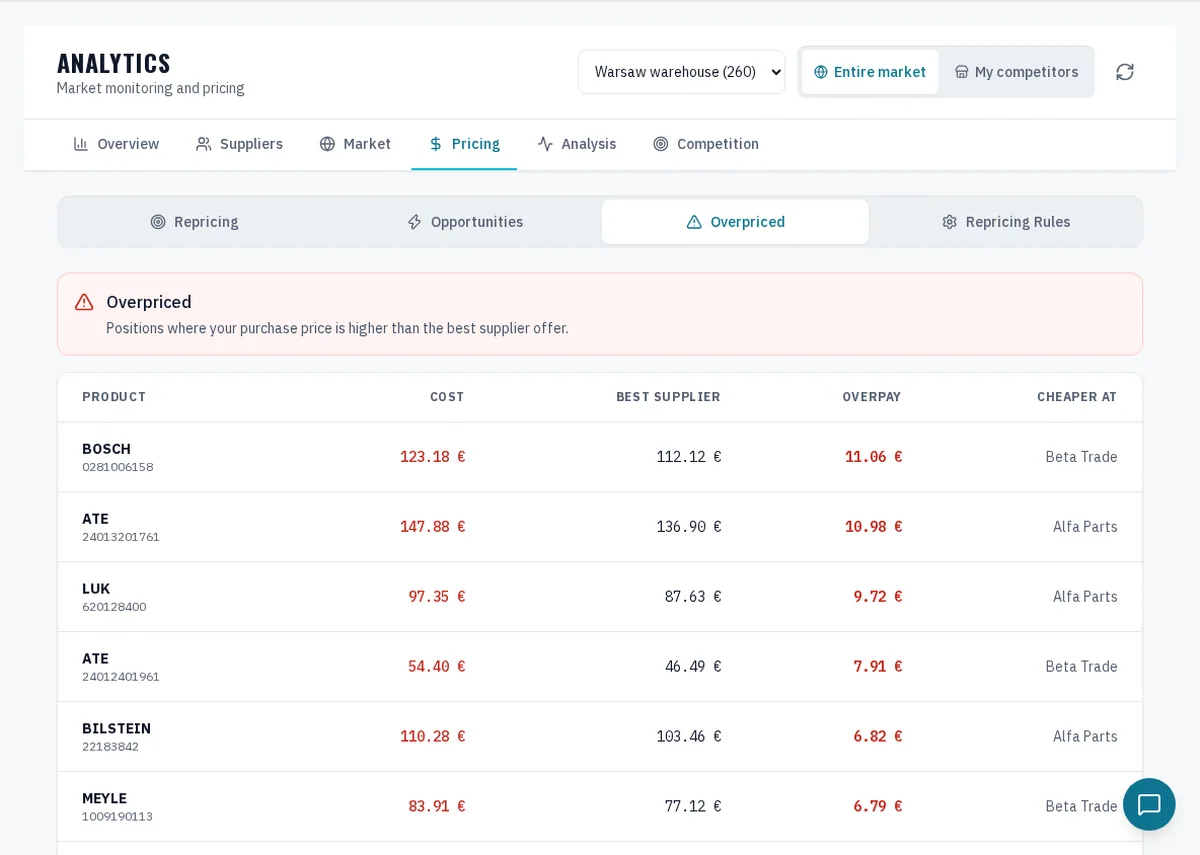Open the Warsaw warehouse (260) dropdown
Viewport: 1200px width, 855px height.
click(x=682, y=72)
